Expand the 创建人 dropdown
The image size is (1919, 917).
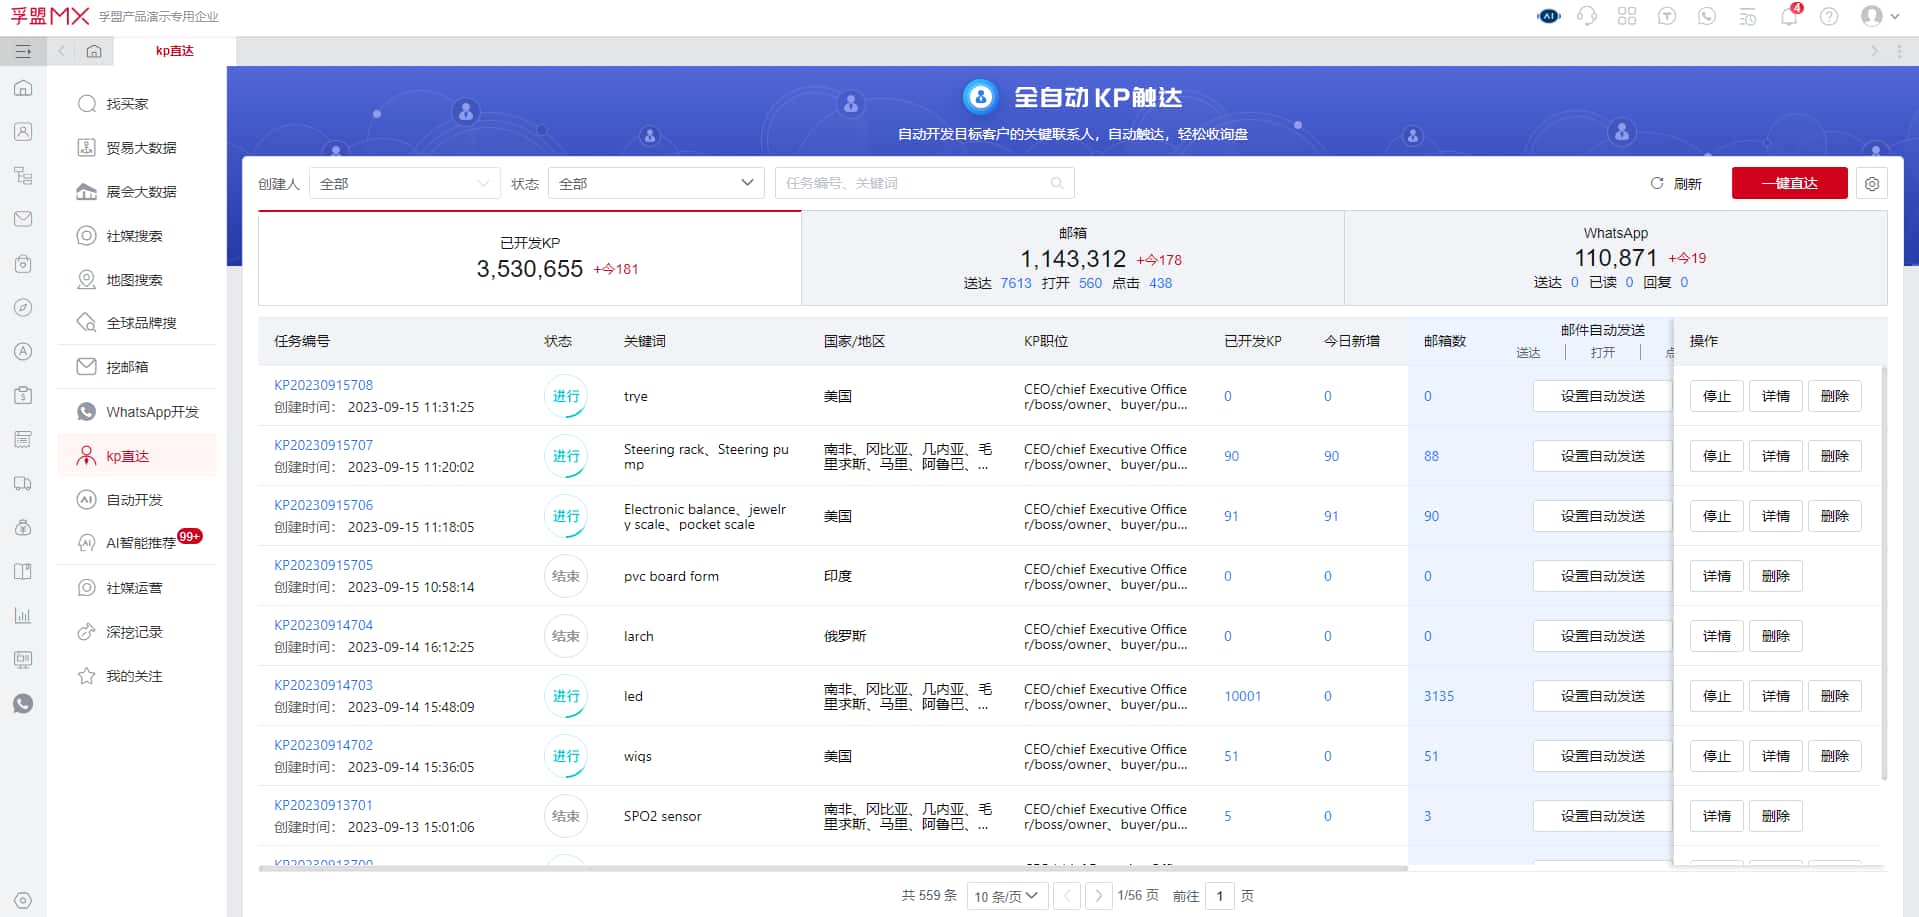coord(404,184)
